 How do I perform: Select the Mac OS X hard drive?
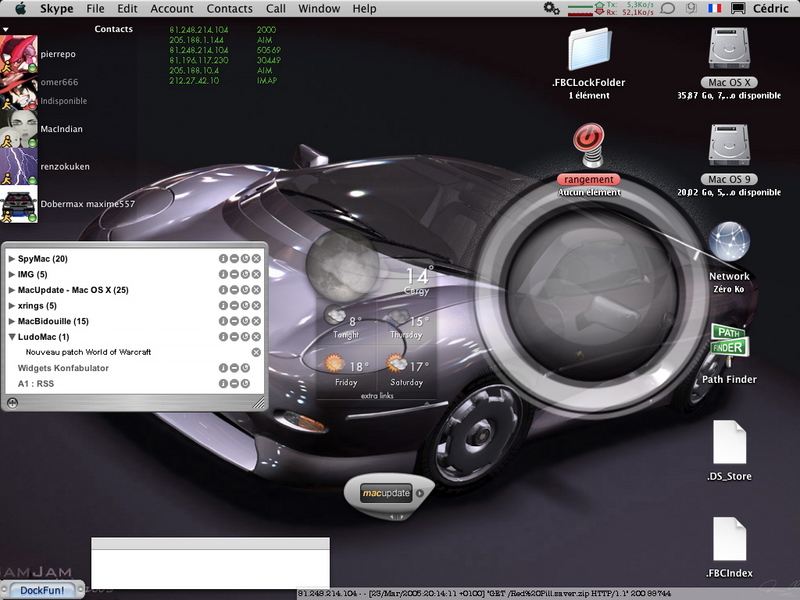click(x=729, y=48)
